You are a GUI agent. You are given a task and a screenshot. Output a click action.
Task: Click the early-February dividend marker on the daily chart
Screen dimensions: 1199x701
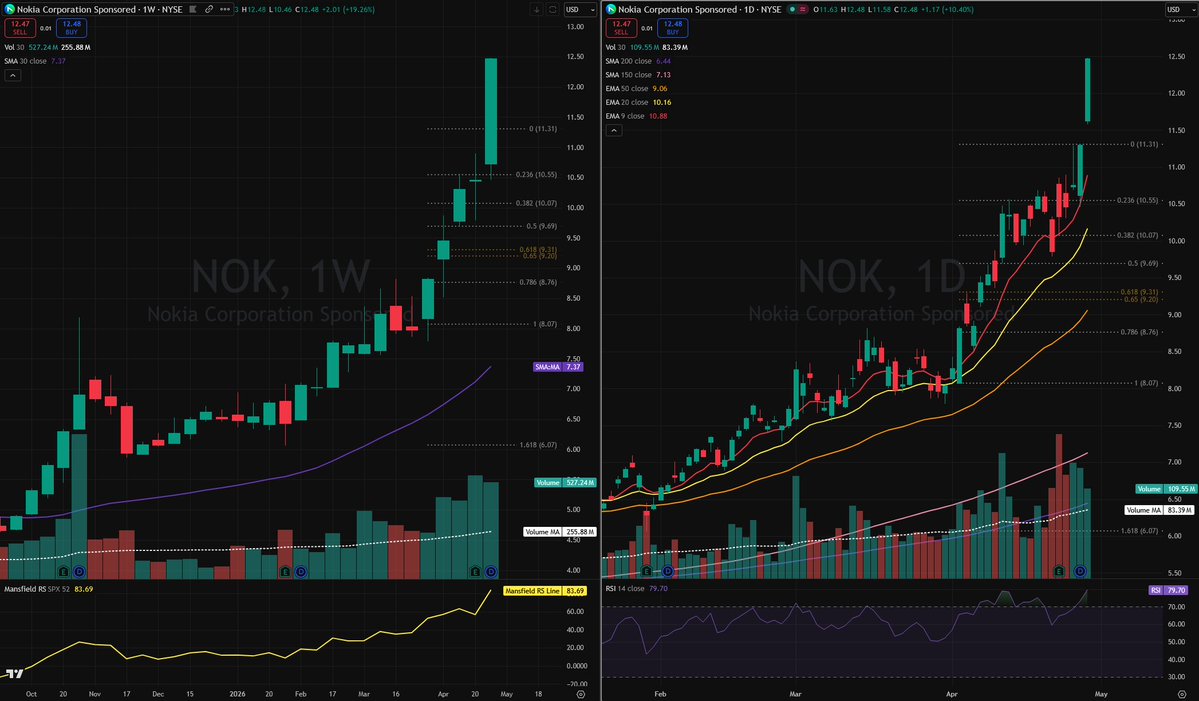[x=668, y=571]
